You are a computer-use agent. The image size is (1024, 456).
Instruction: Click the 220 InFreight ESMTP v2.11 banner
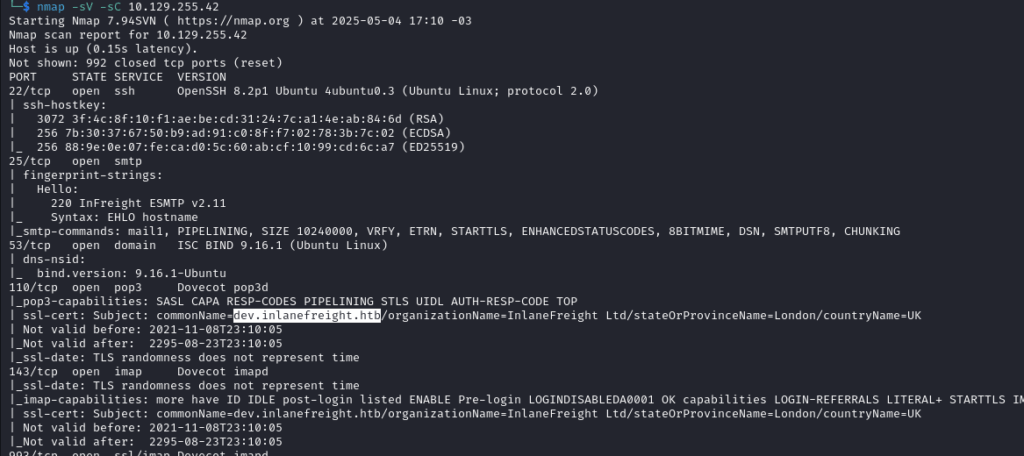[x=138, y=203]
